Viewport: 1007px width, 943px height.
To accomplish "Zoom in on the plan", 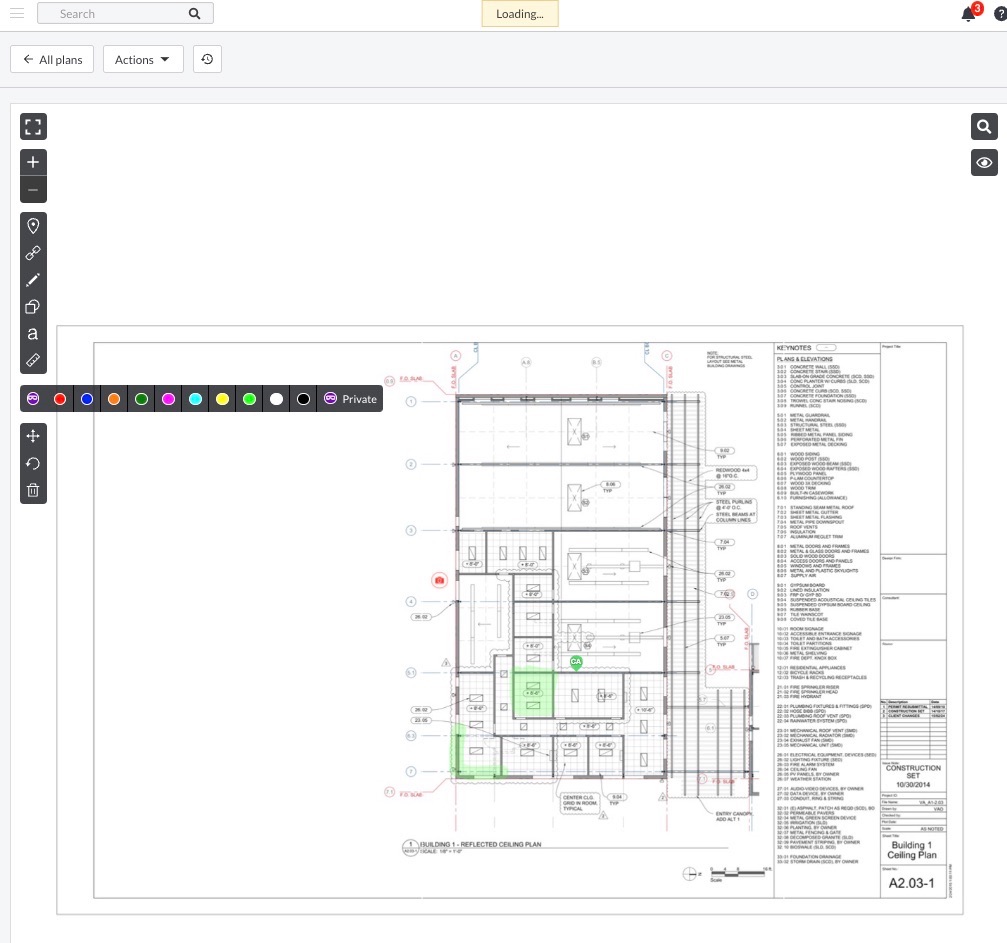I will 33,163.
